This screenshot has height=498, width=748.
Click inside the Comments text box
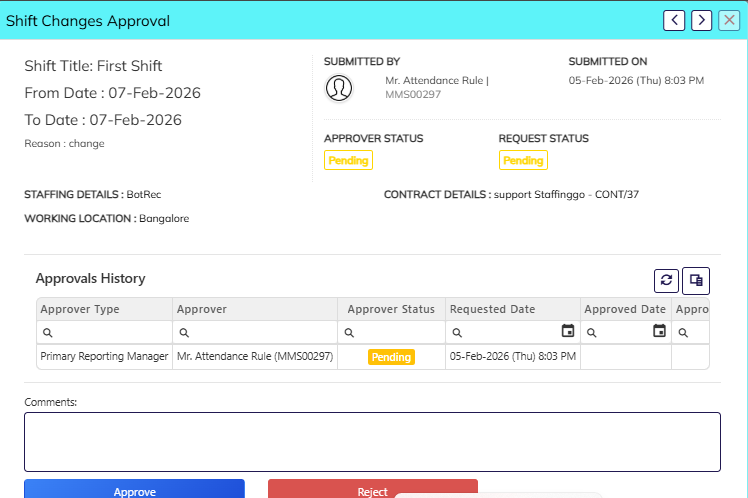372,441
